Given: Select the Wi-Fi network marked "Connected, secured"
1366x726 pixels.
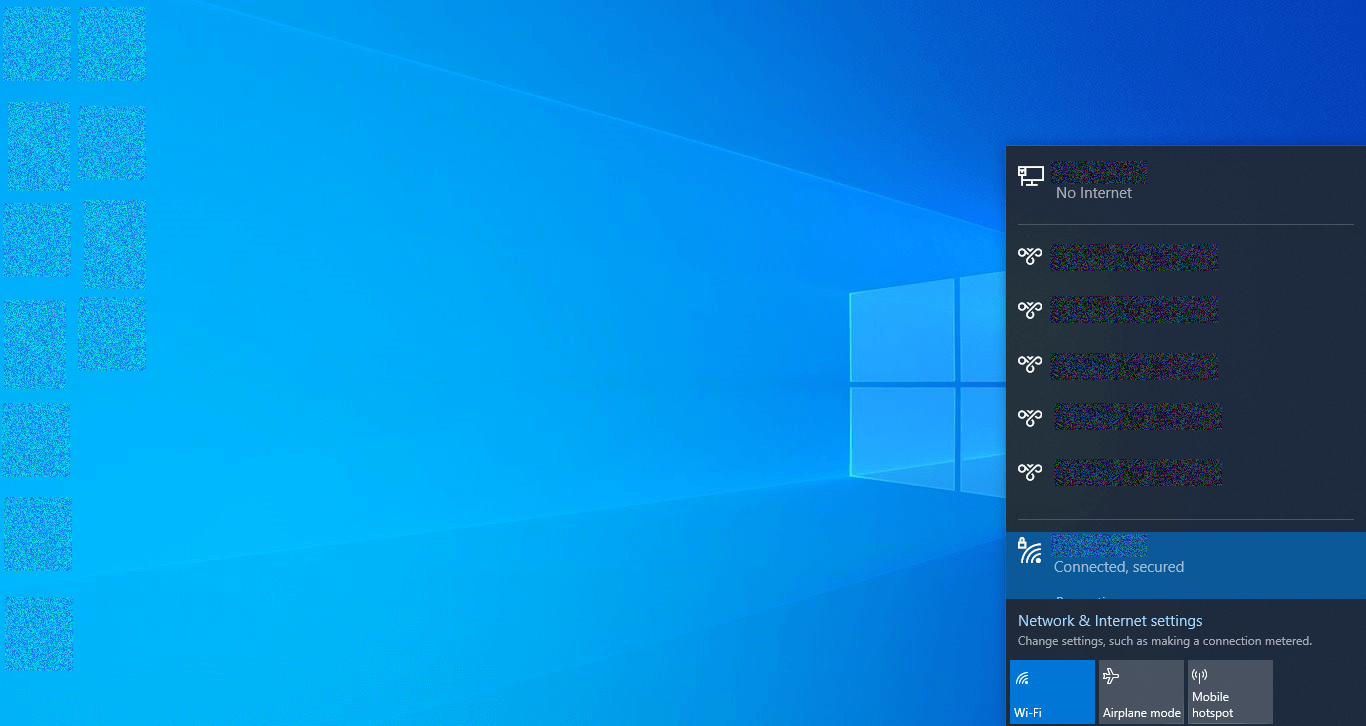Looking at the screenshot, I should pyautogui.click(x=1186, y=565).
